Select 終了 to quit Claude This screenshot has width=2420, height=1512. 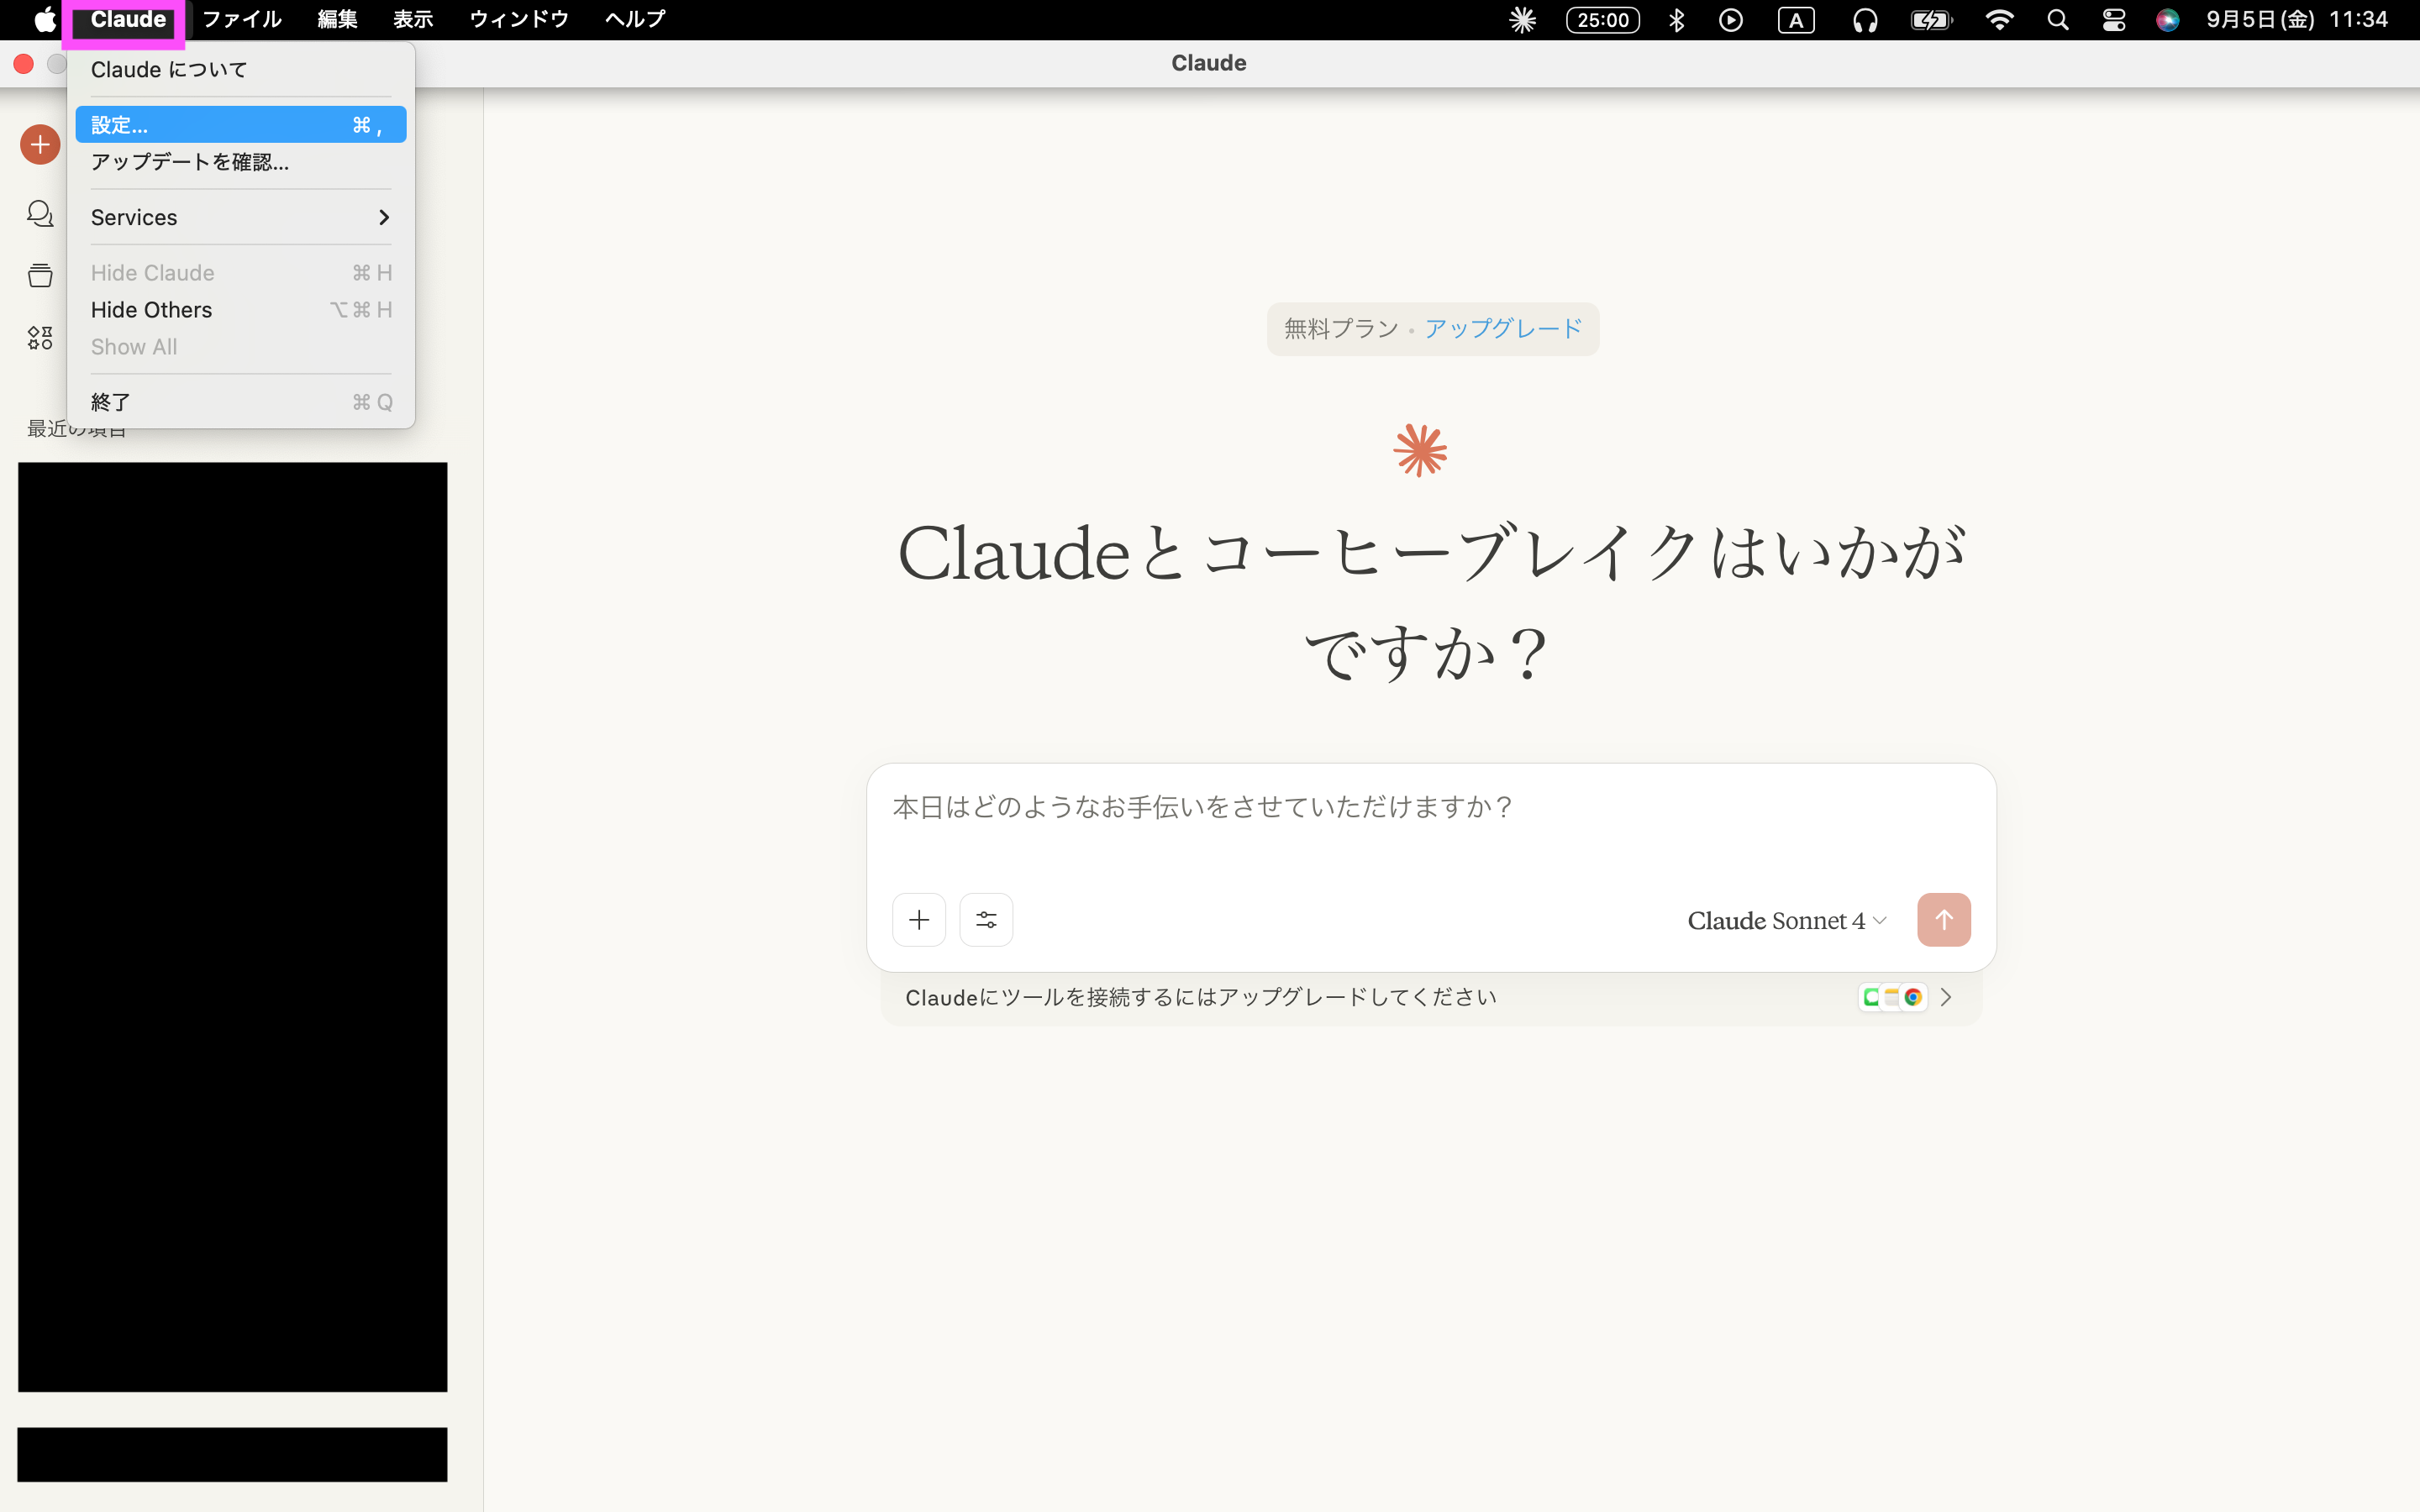[x=110, y=402]
